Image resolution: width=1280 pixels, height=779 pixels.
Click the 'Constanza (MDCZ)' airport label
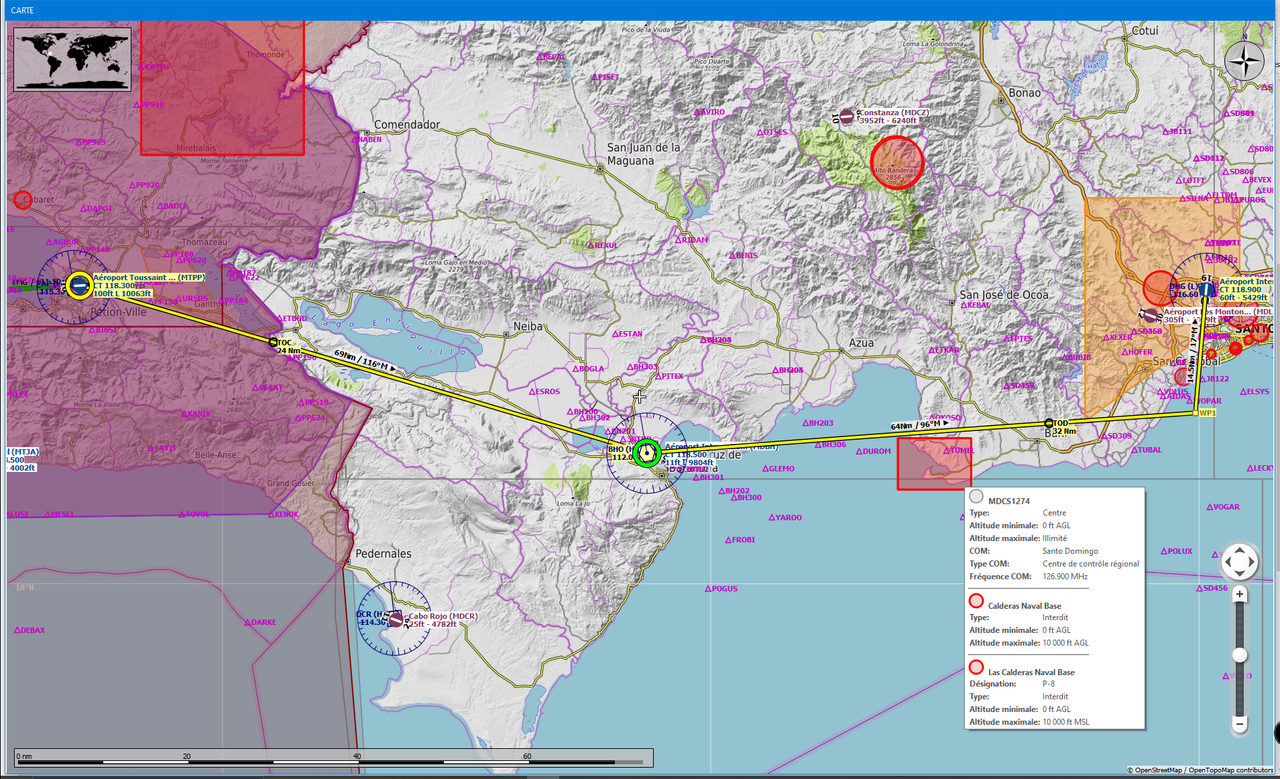[x=894, y=112]
